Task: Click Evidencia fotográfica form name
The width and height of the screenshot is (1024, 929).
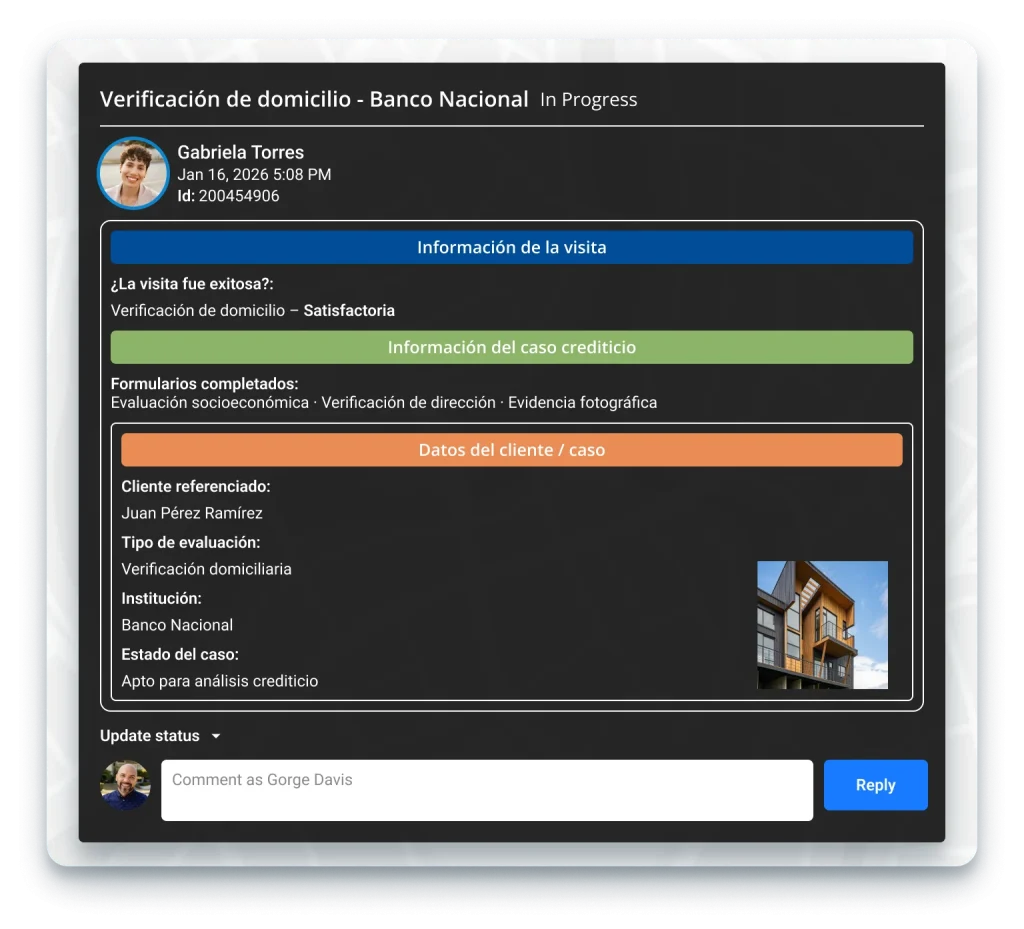Action: tap(583, 403)
